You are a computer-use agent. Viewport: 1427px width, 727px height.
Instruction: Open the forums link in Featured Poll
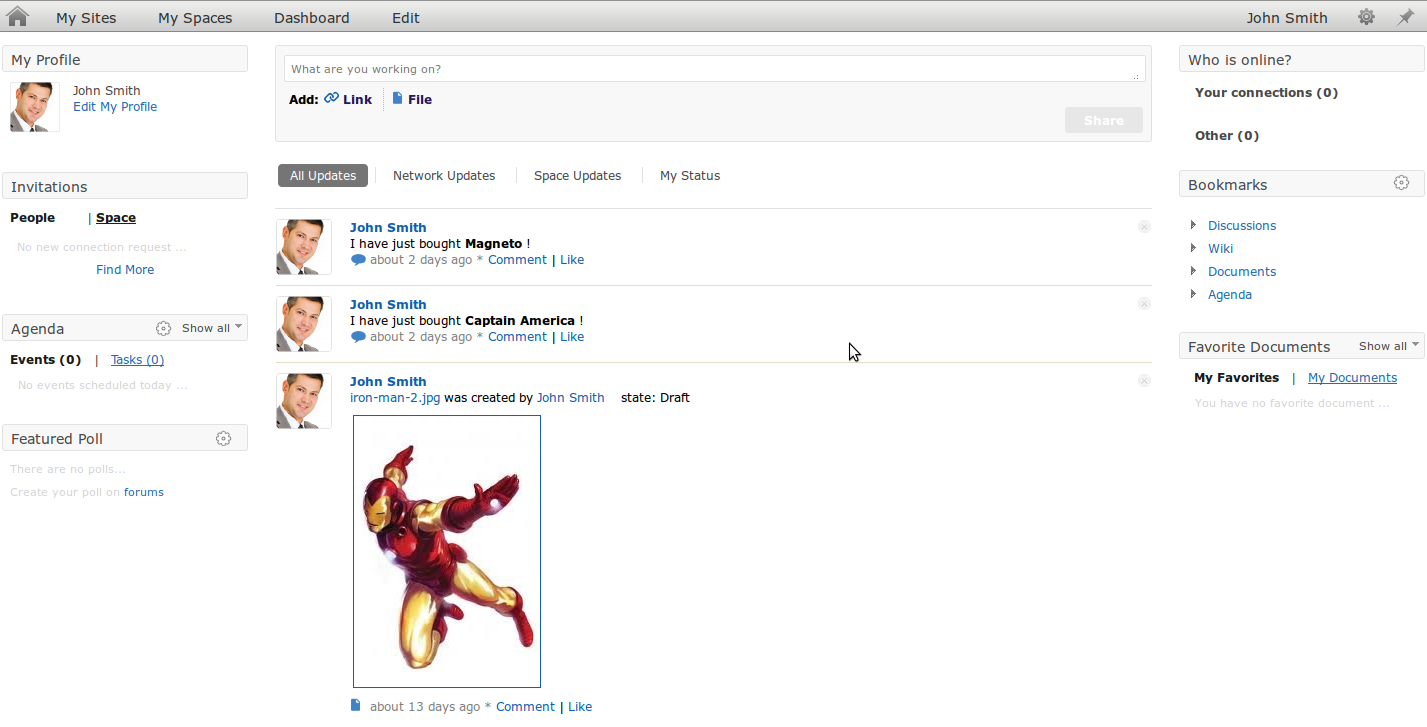[144, 492]
